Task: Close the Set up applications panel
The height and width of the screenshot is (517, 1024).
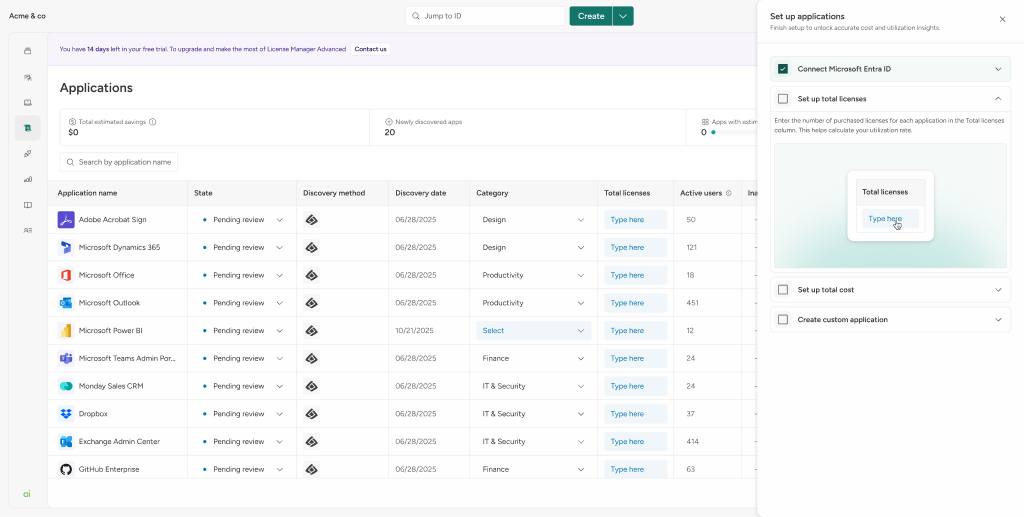Action: [1002, 20]
